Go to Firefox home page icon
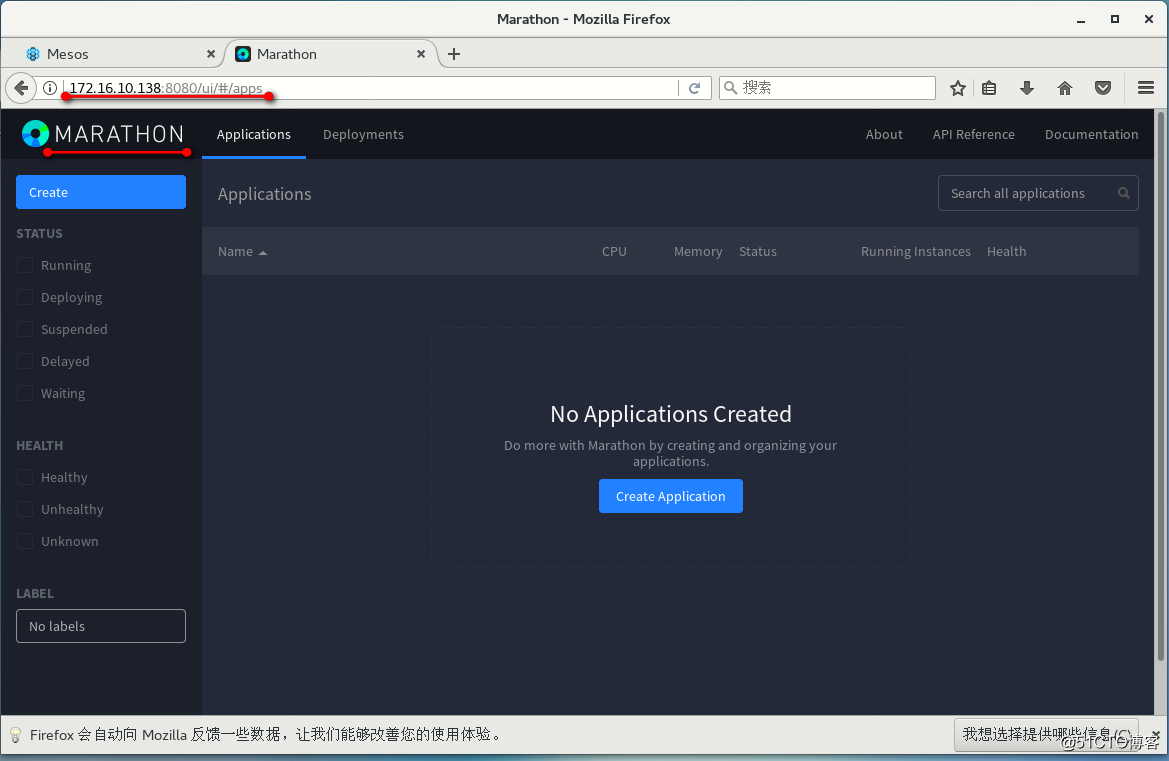Screen dimensions: 1169x761 pos(1065,88)
